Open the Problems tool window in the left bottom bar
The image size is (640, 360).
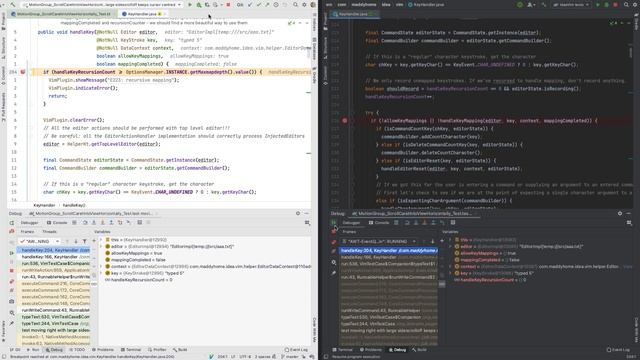click(103, 350)
